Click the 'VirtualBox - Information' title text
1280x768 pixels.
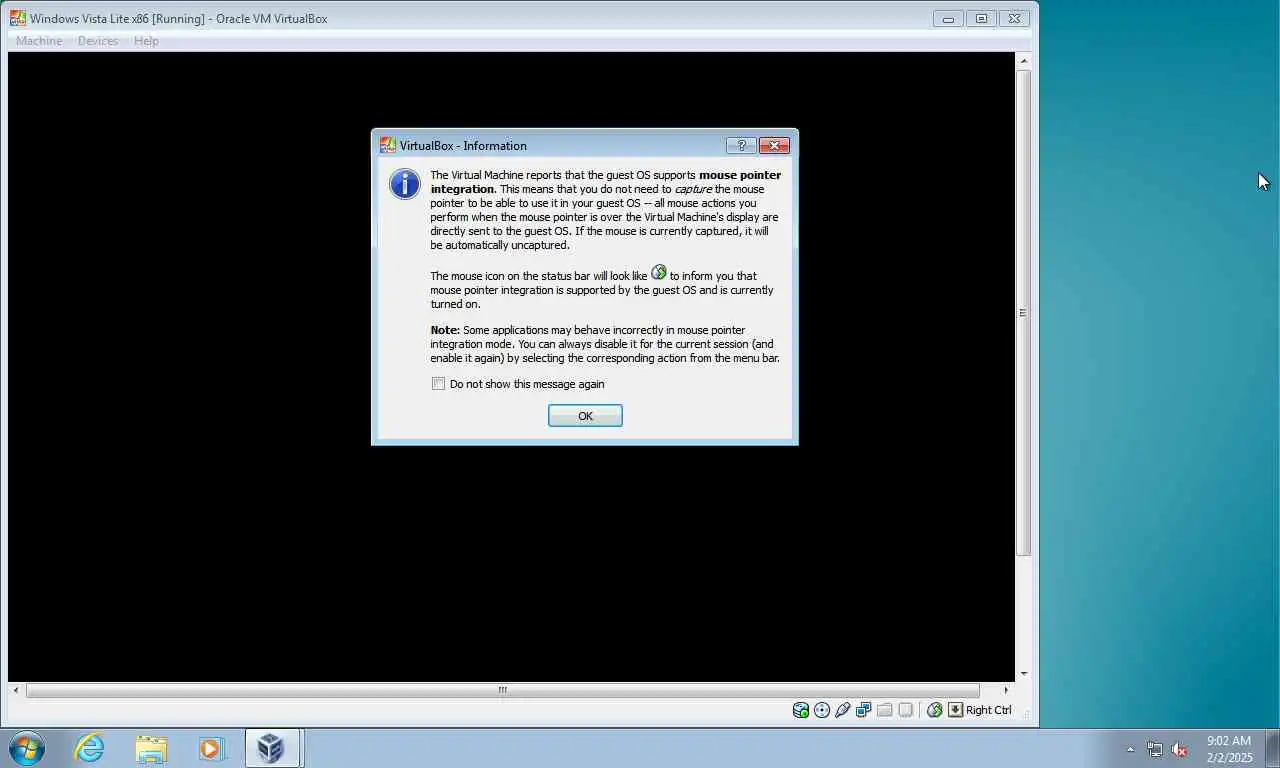[x=463, y=146]
